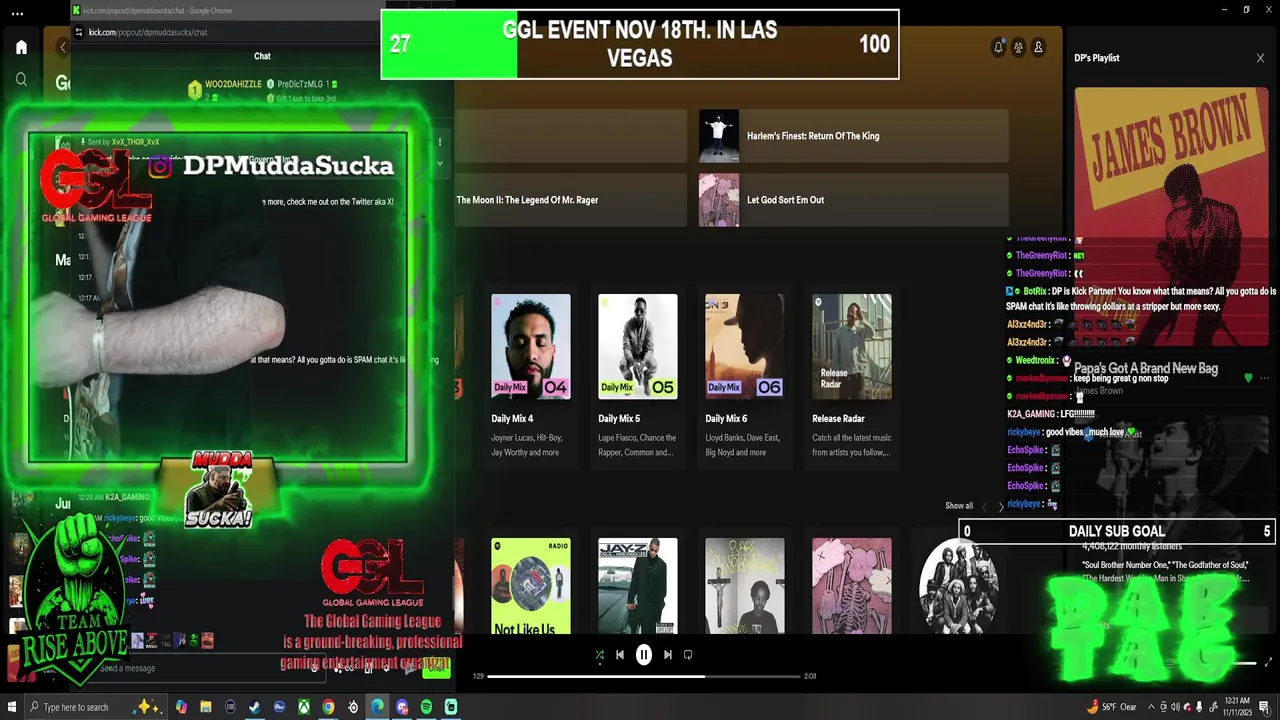Go back with the Spotify back chevron
This screenshot has height=720, width=1280.
(64, 47)
